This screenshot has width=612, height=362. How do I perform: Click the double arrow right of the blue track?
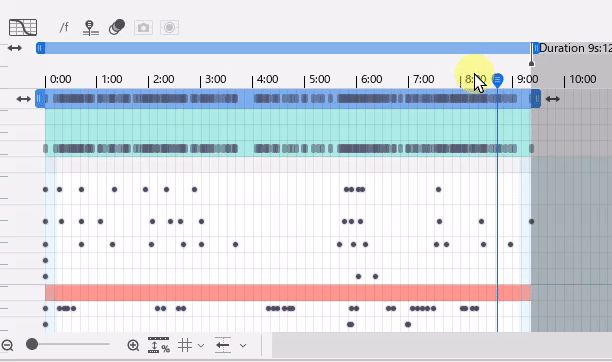[552, 99]
